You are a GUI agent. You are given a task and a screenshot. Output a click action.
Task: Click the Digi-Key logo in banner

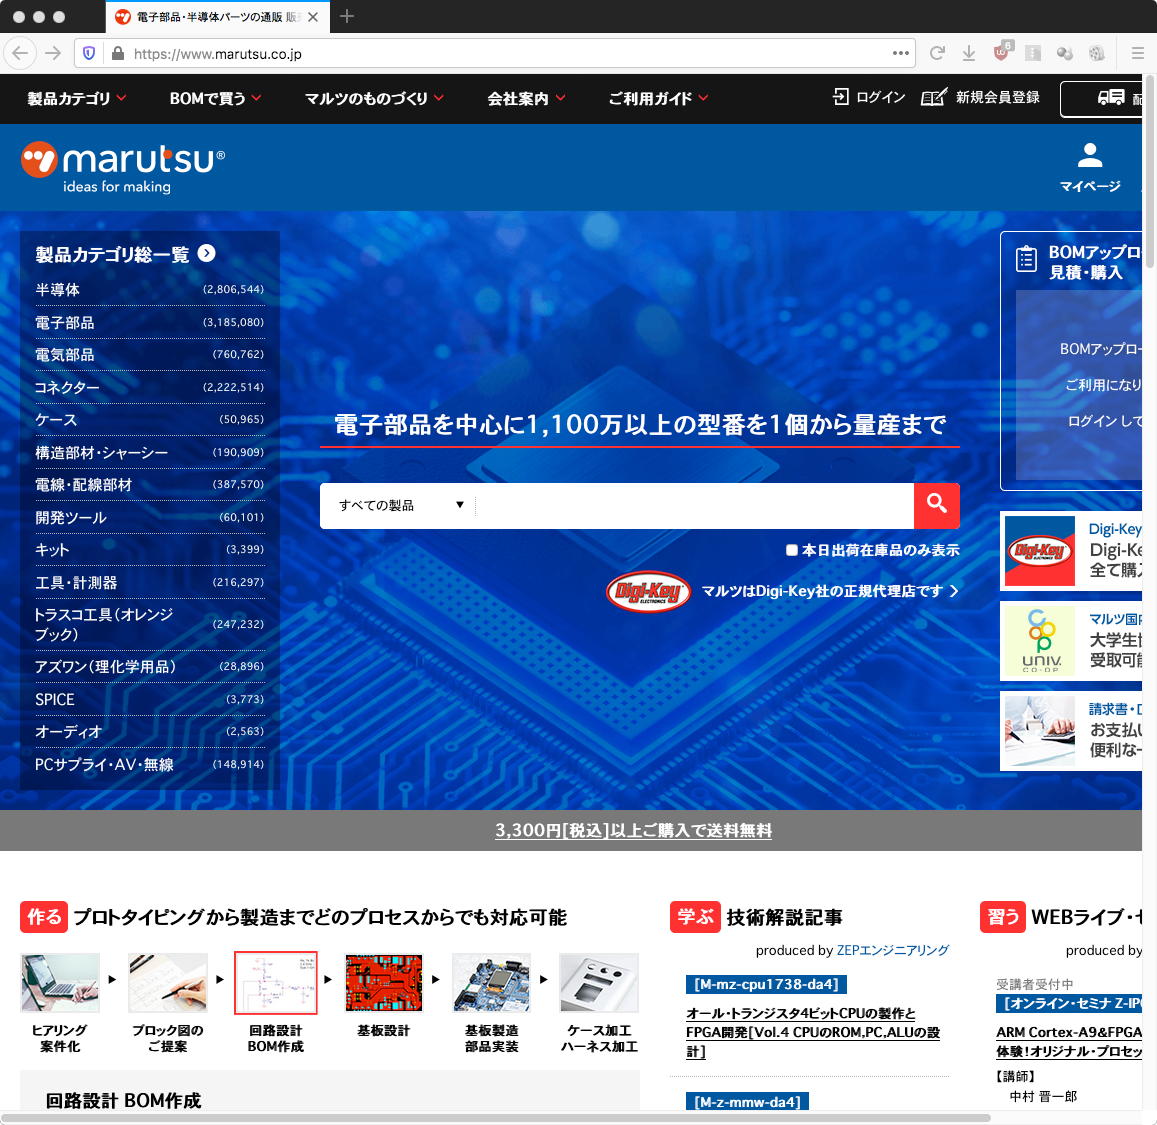tap(648, 591)
